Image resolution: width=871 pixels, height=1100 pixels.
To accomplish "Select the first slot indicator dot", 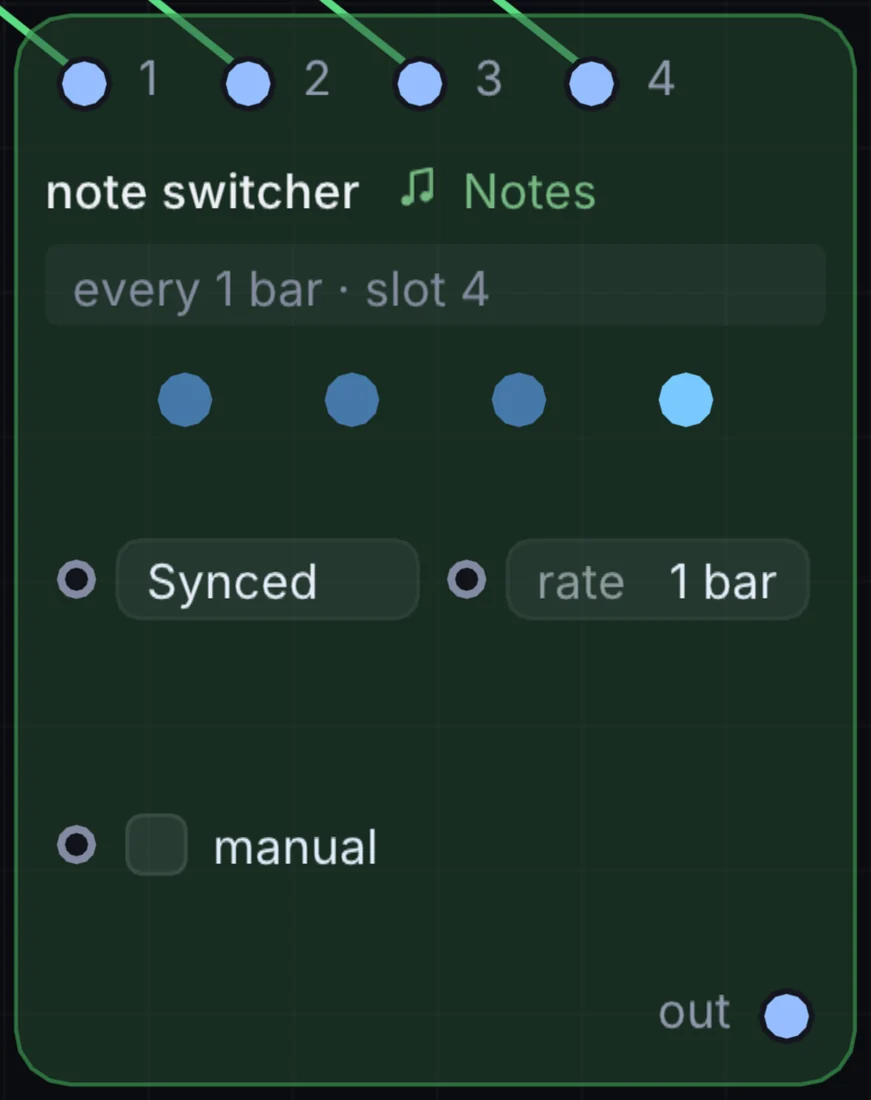I will point(185,400).
